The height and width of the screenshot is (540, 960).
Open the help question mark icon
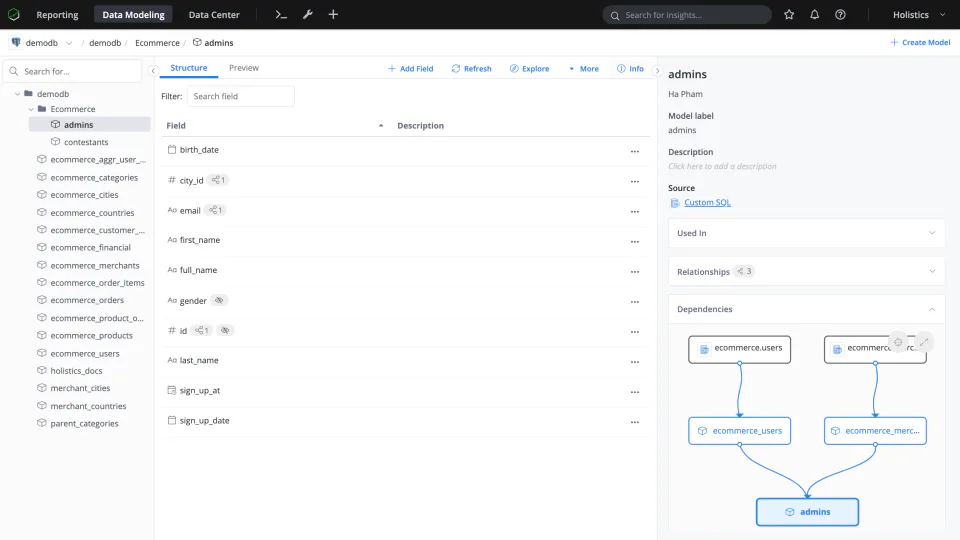pyautogui.click(x=840, y=15)
